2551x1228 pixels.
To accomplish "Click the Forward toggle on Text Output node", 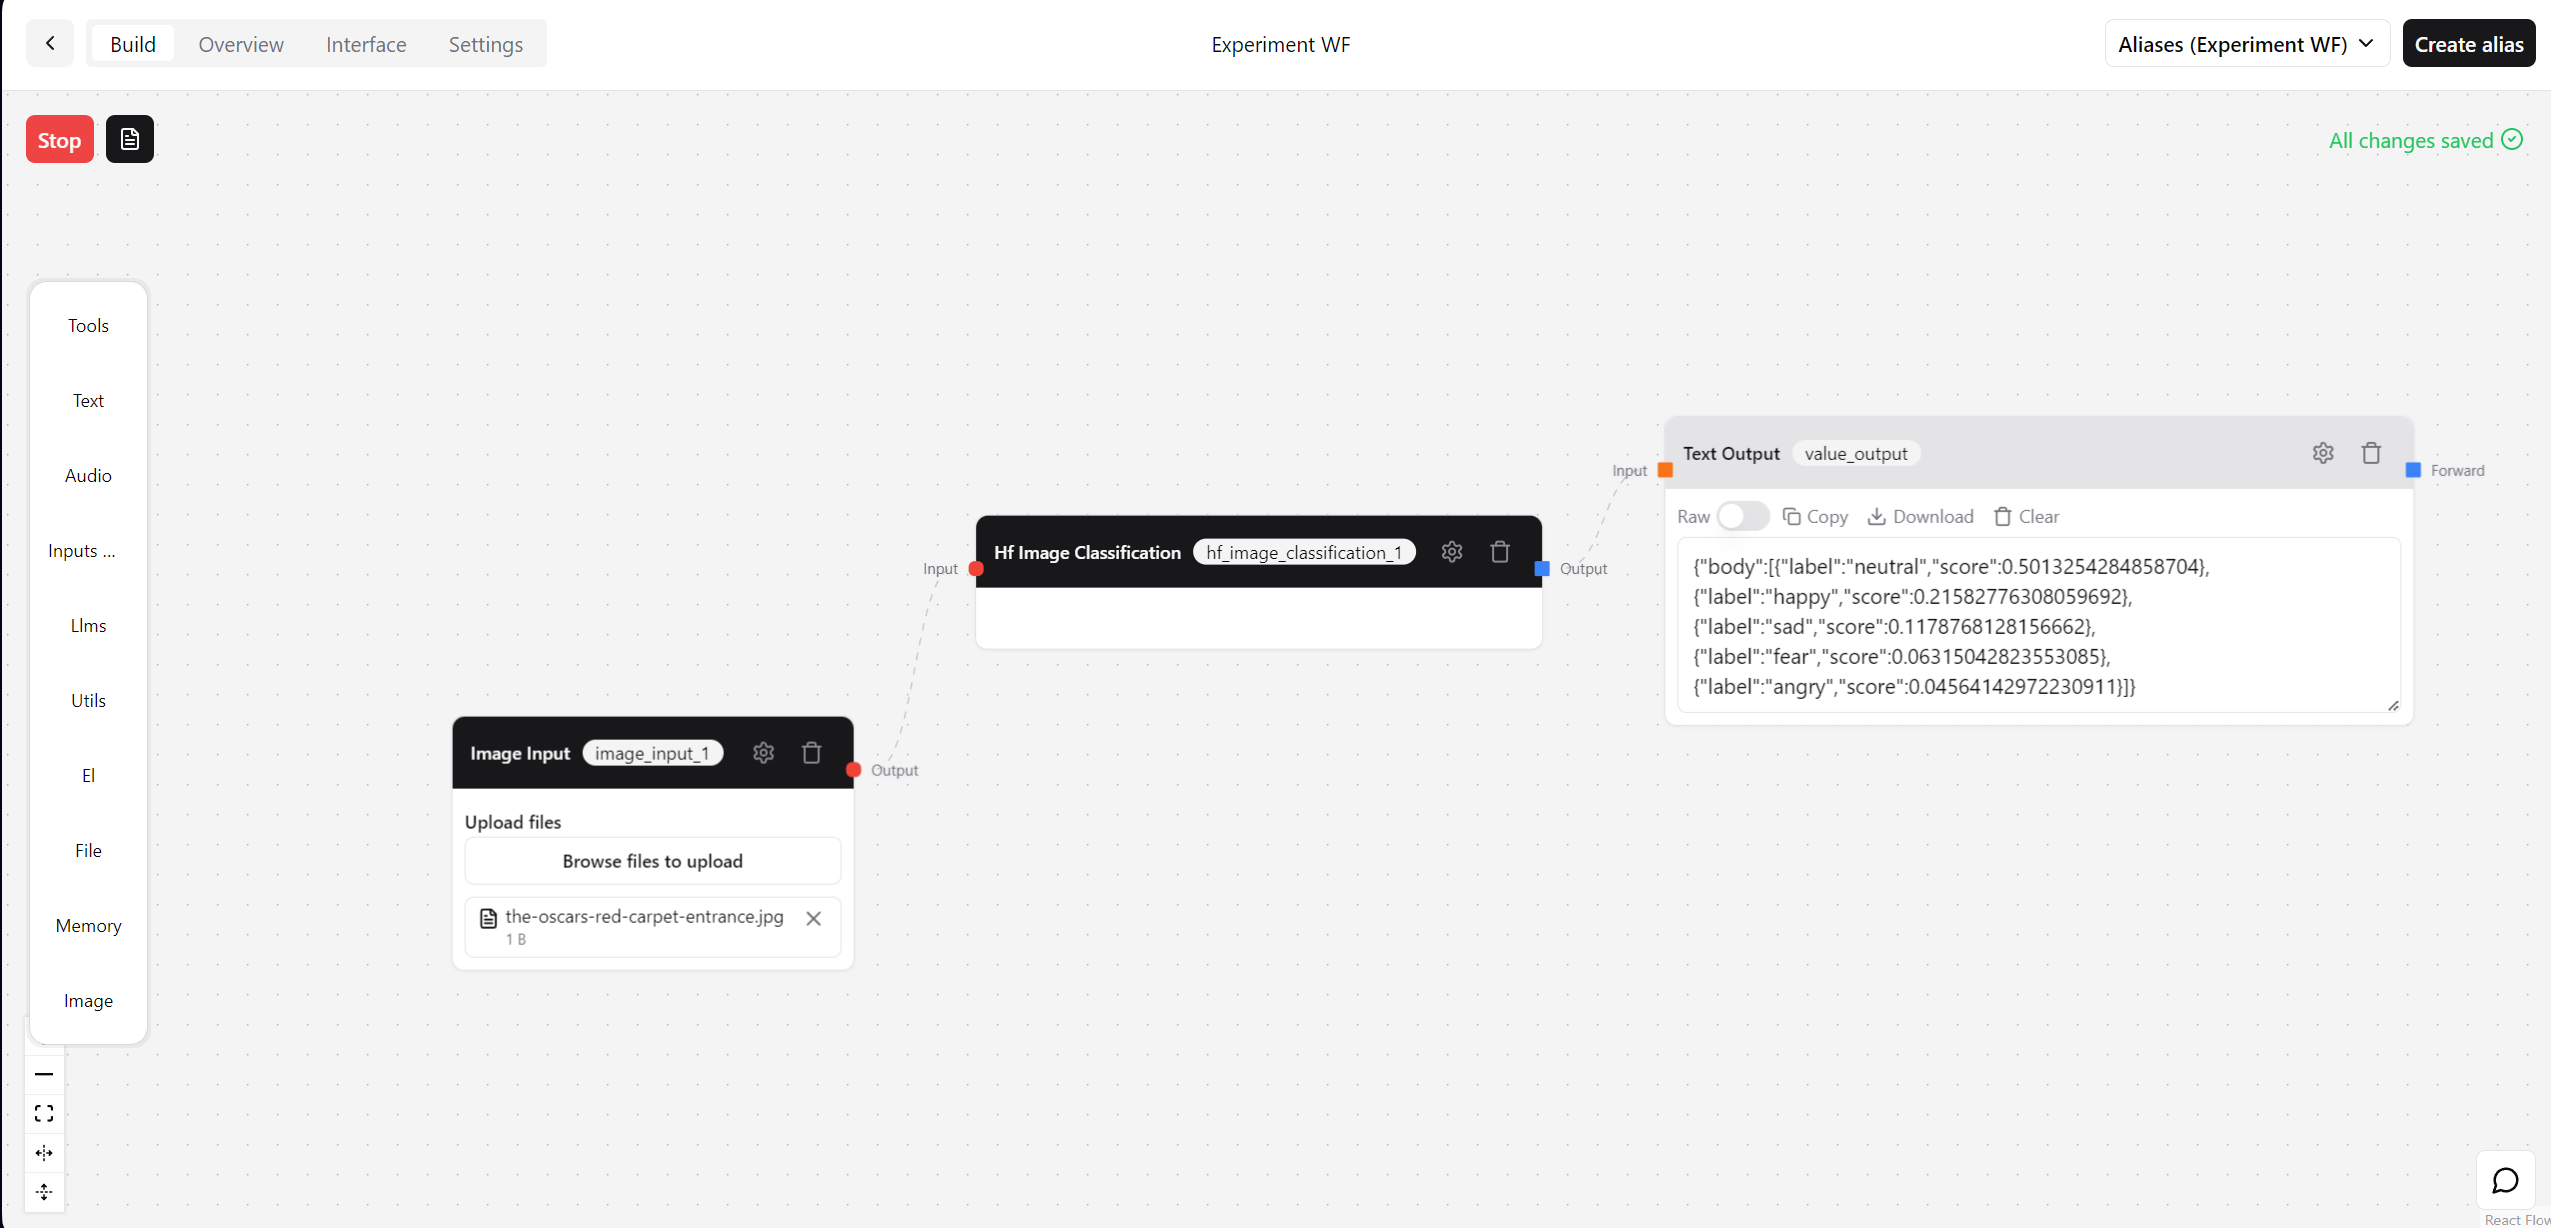I will 2413,470.
